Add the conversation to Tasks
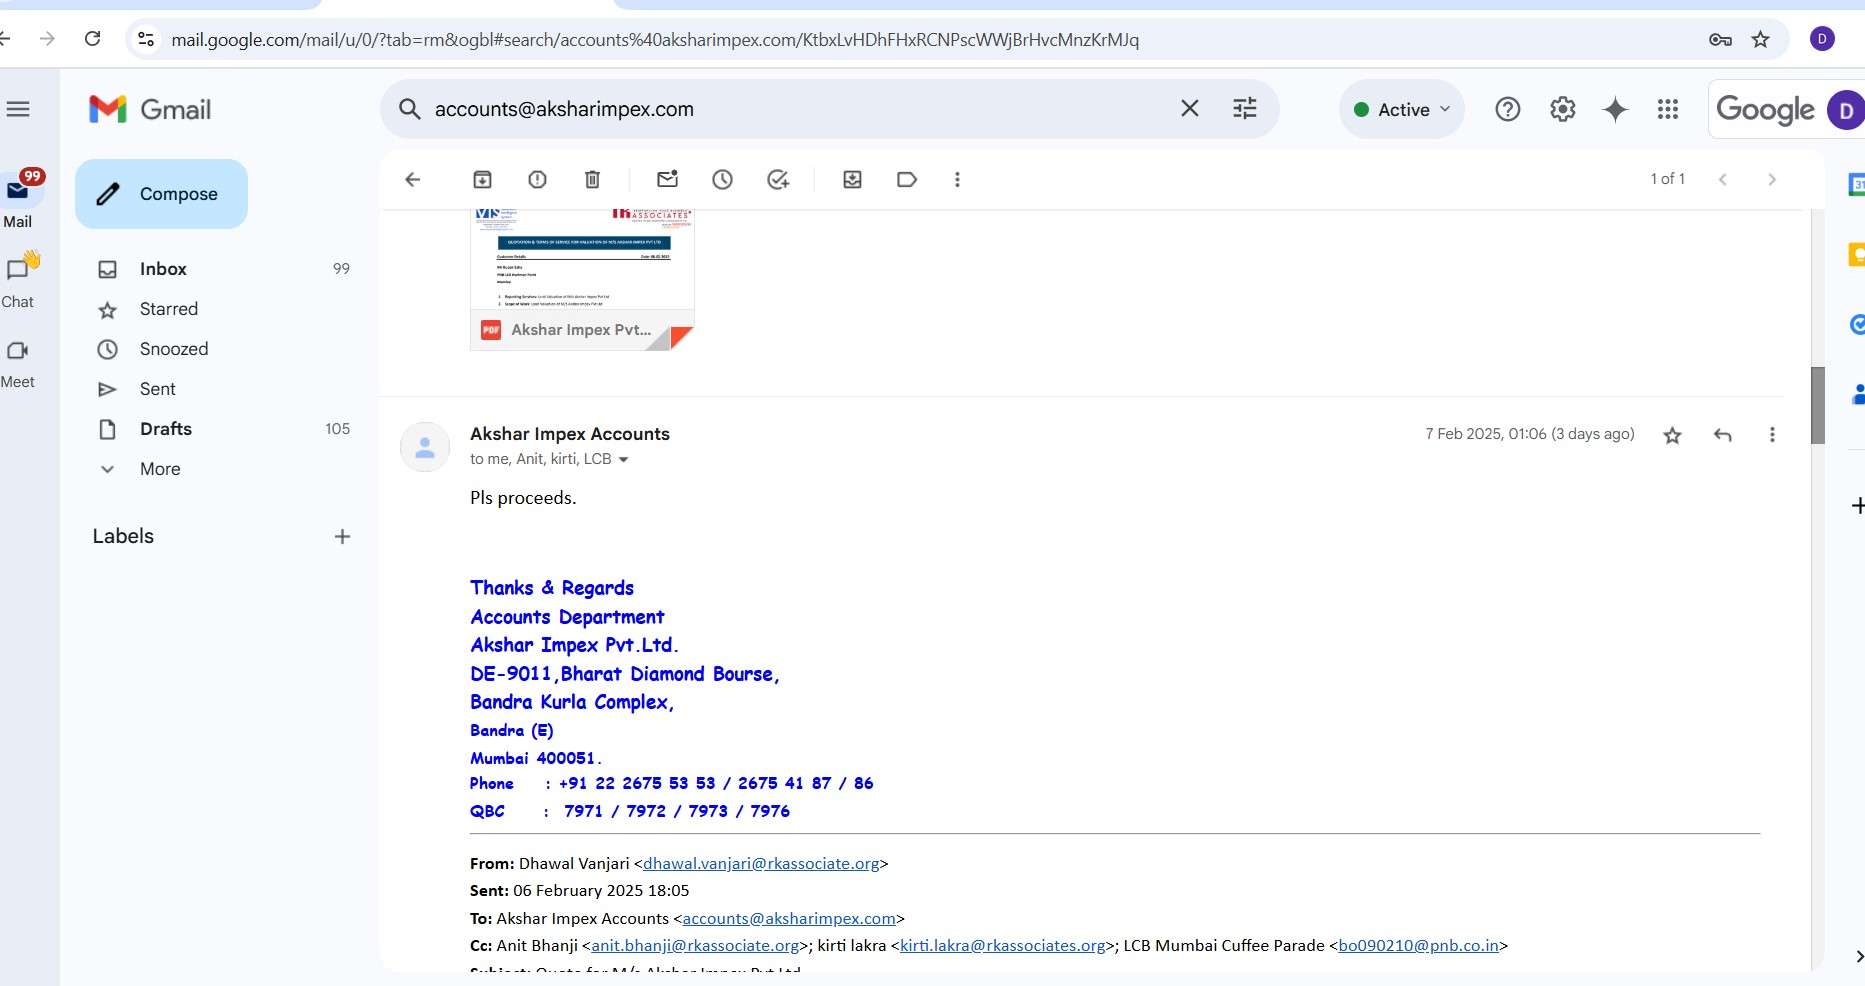Viewport: 1865px width, 986px height. point(778,179)
